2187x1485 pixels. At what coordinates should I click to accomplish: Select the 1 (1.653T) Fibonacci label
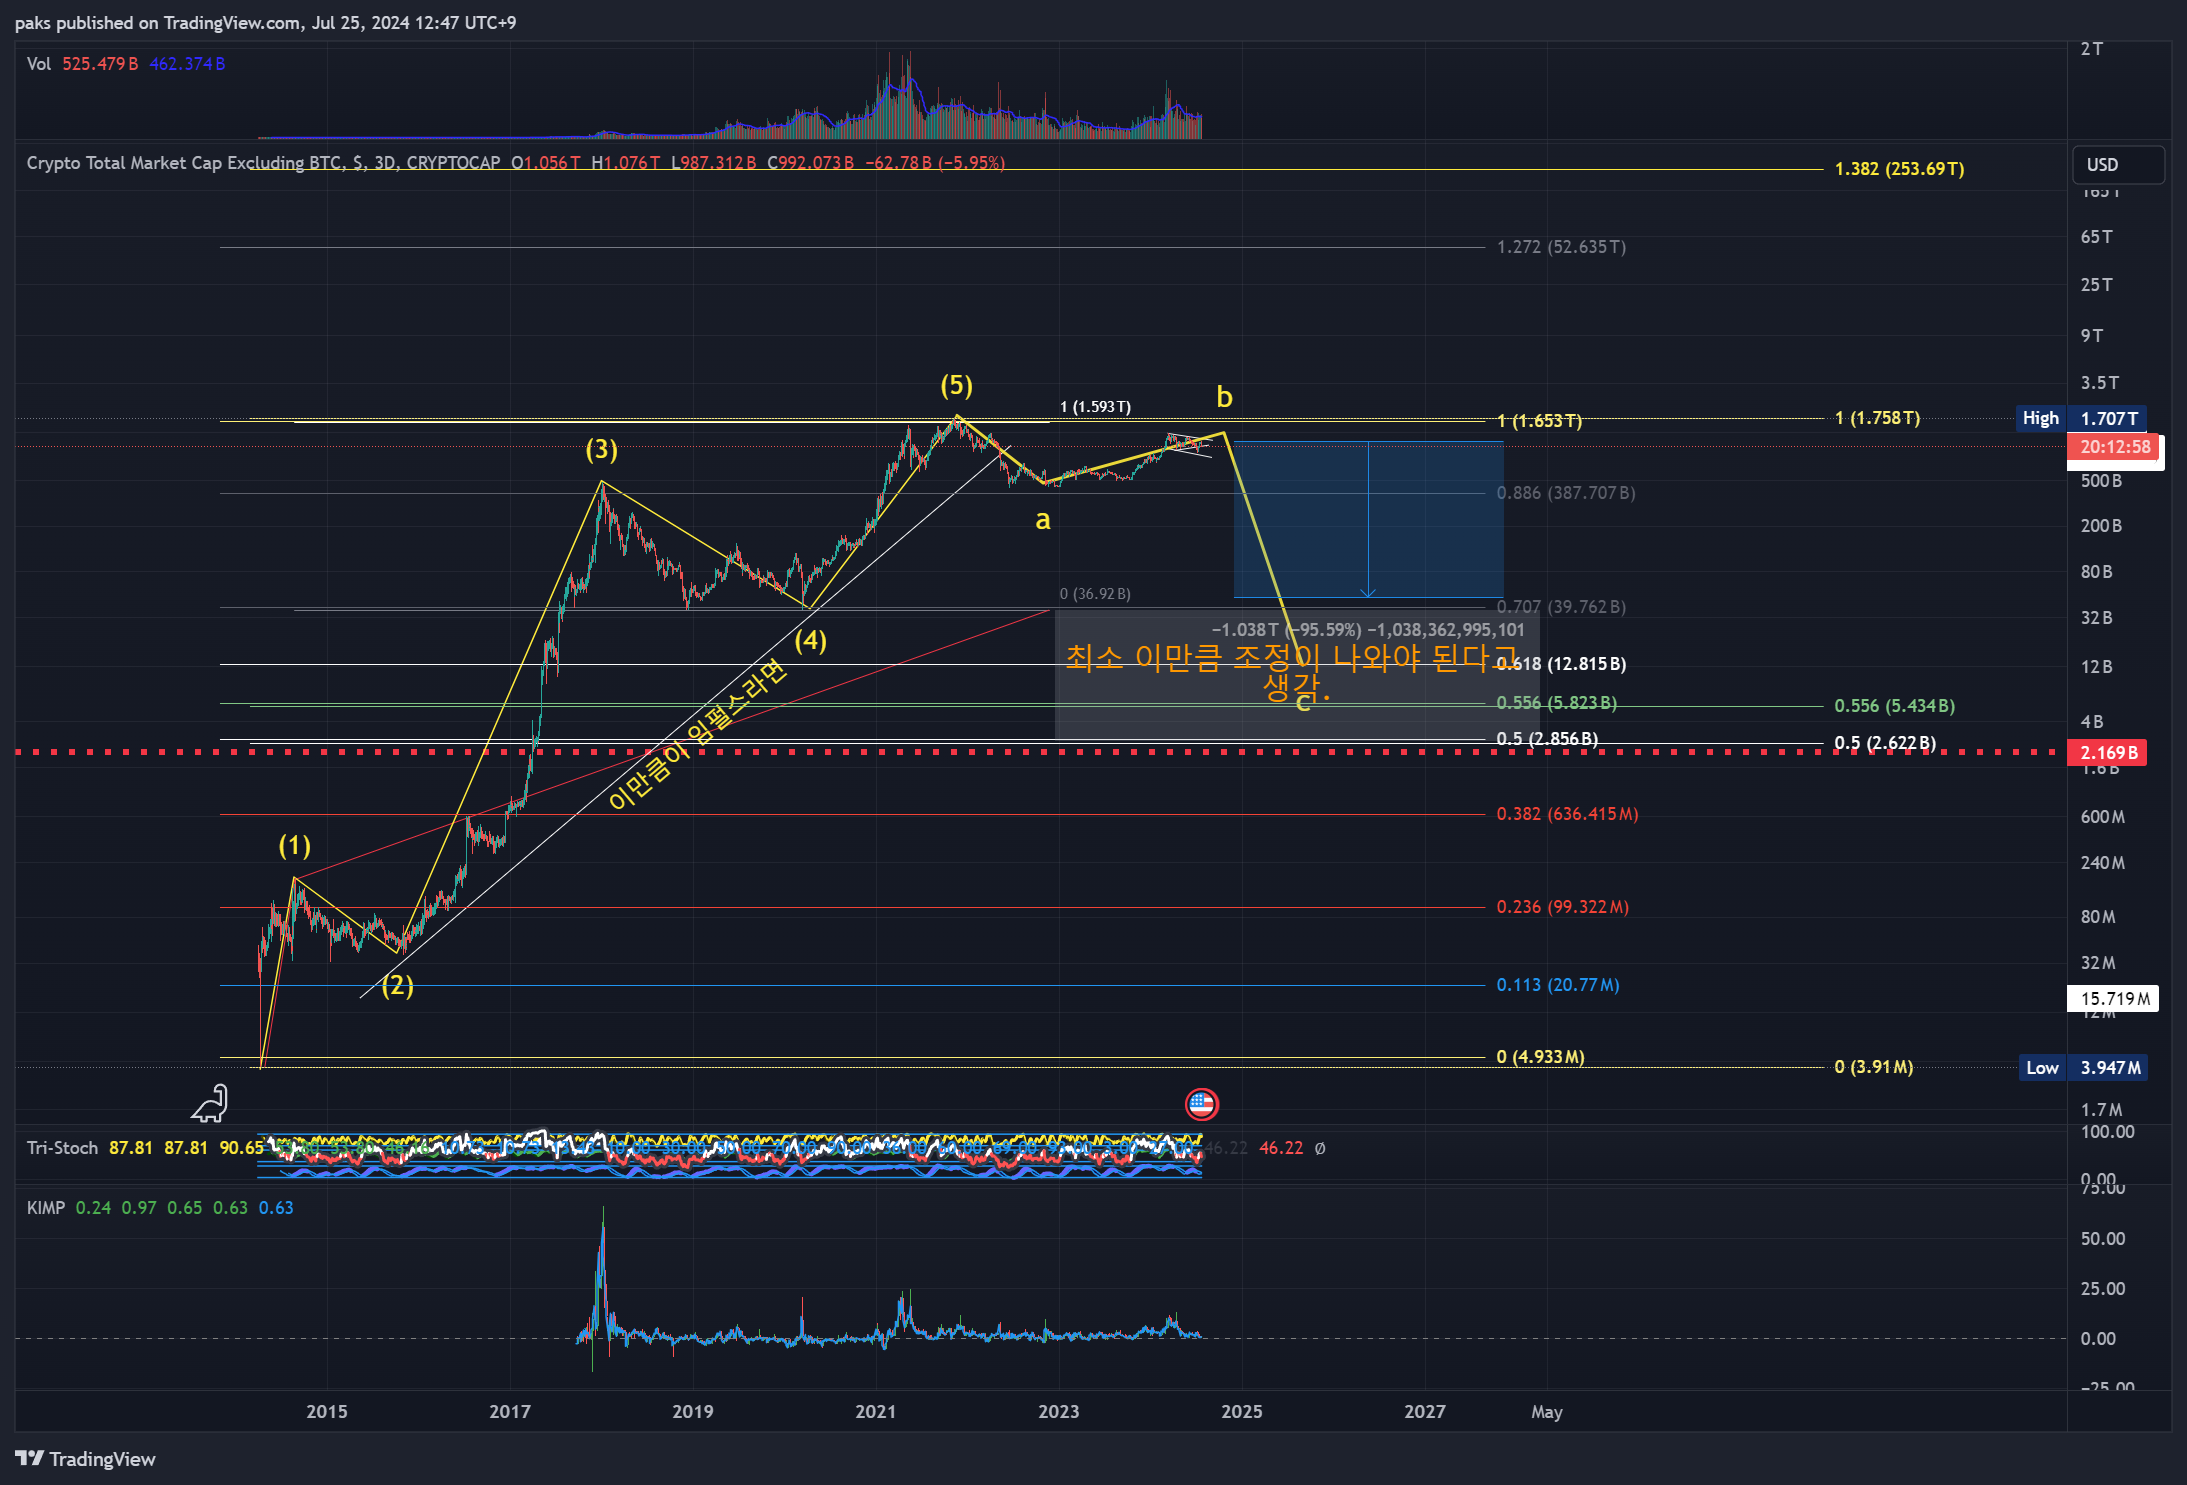1539,421
